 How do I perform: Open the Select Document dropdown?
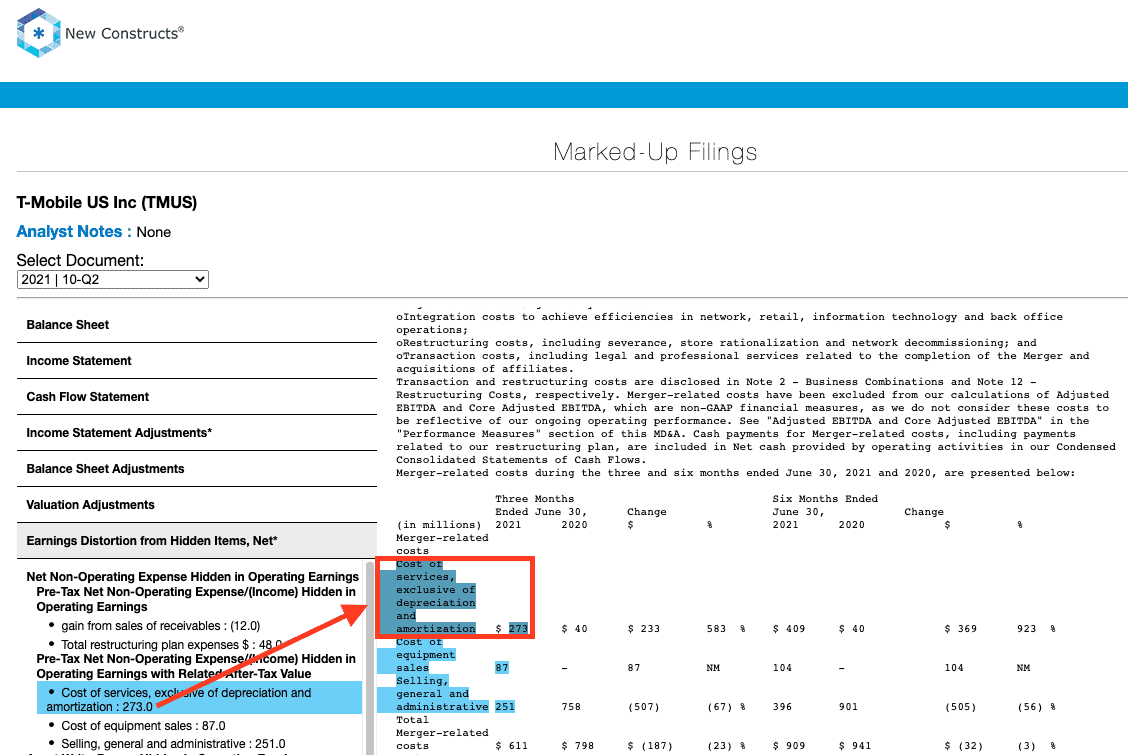(x=113, y=280)
